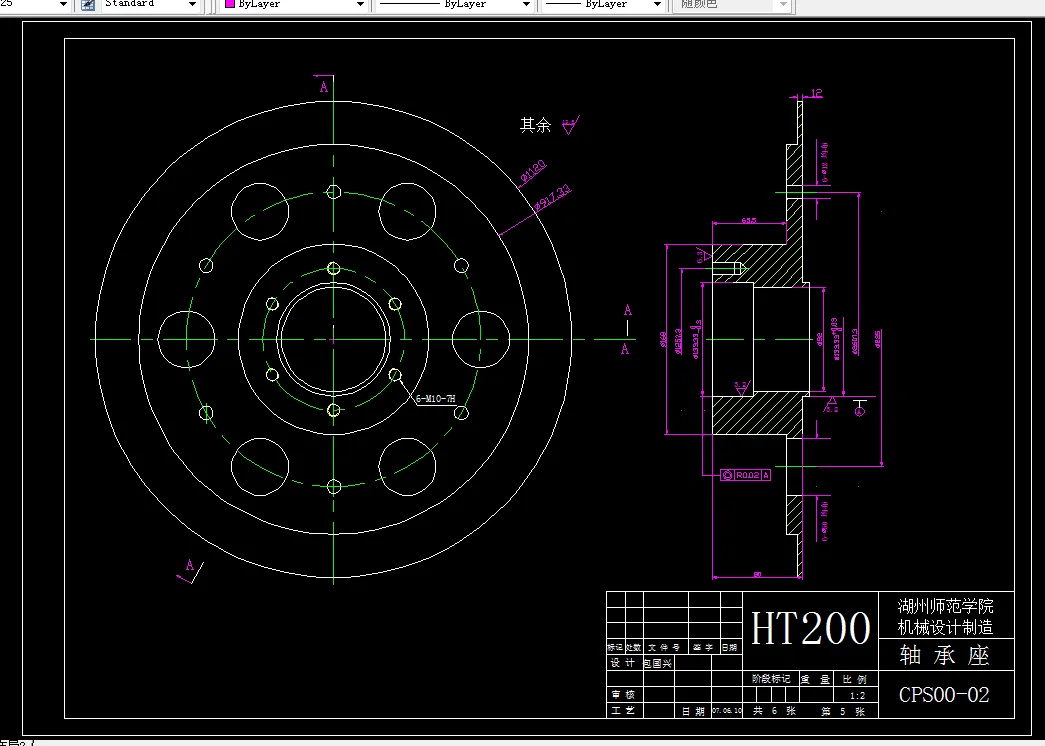Click the lower-left section marker A
This screenshot has width=1045, height=746.
tap(190, 566)
